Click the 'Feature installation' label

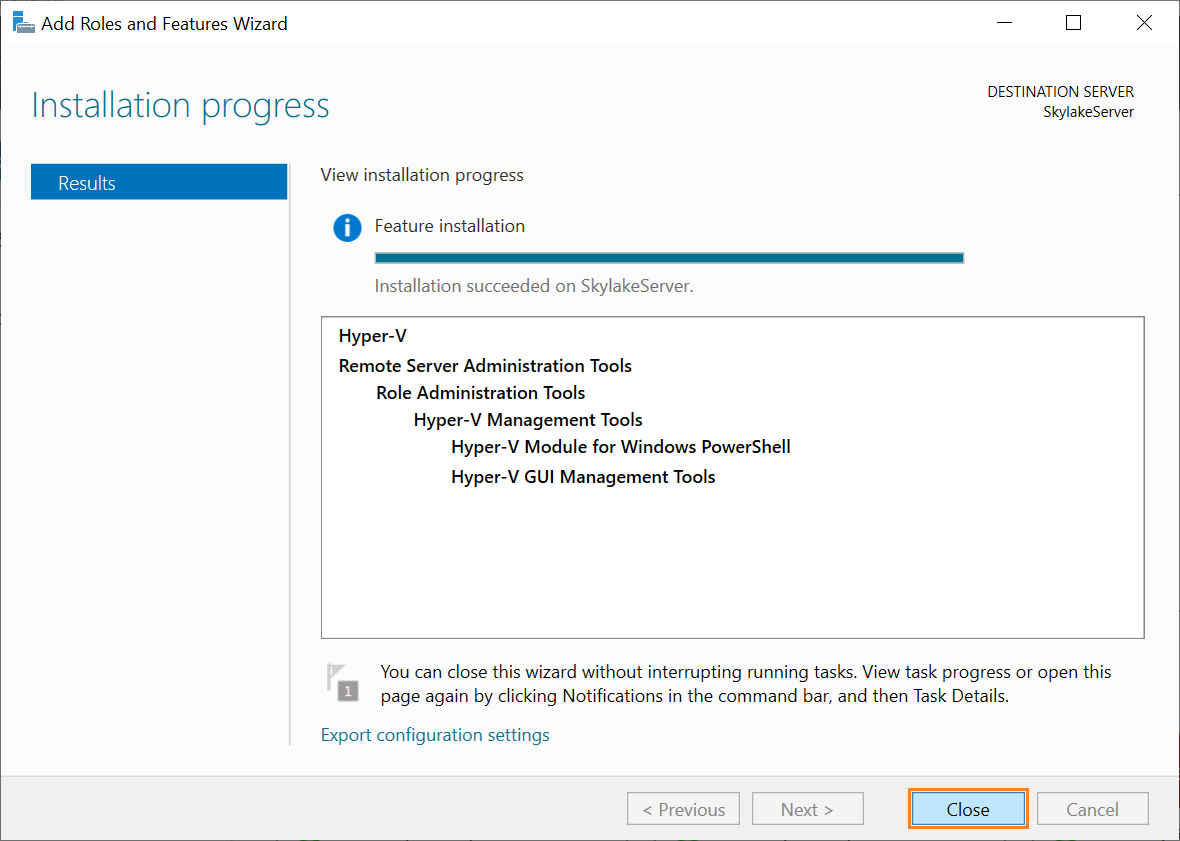click(449, 226)
